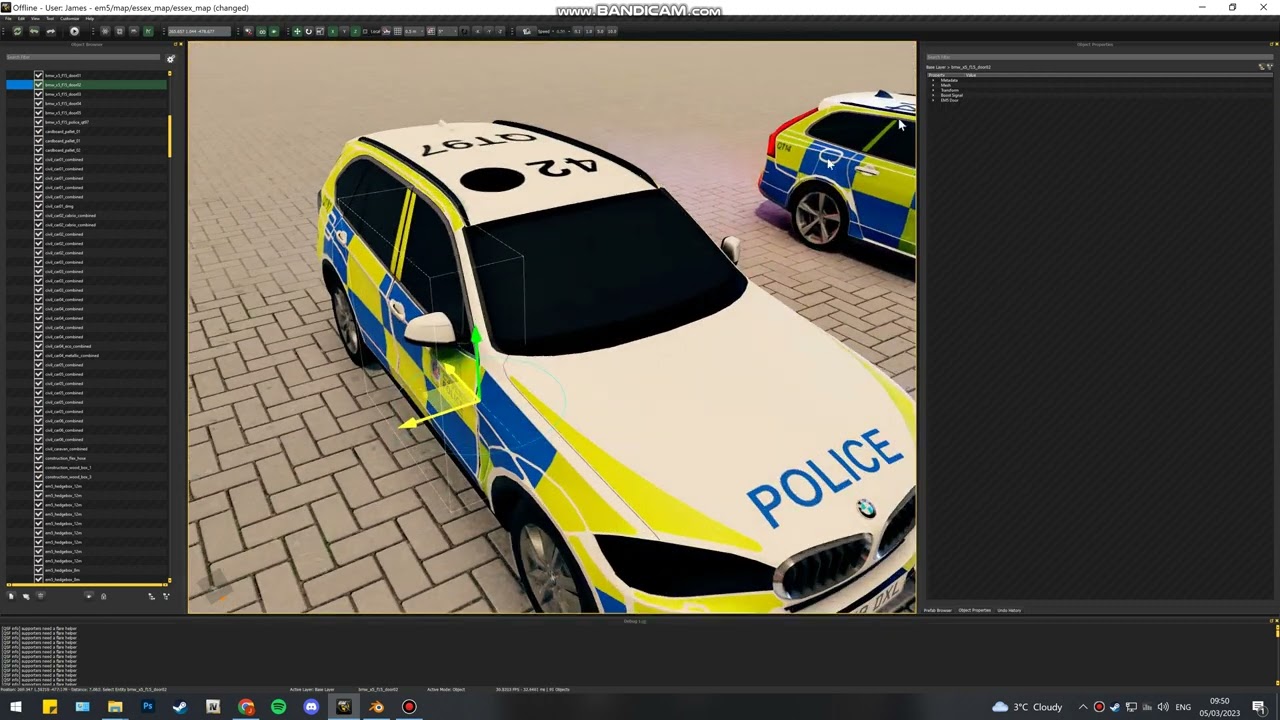Viewport: 1280px width, 720px height.
Task: Click the green vertical gizmo axis
Action: (x=476, y=362)
